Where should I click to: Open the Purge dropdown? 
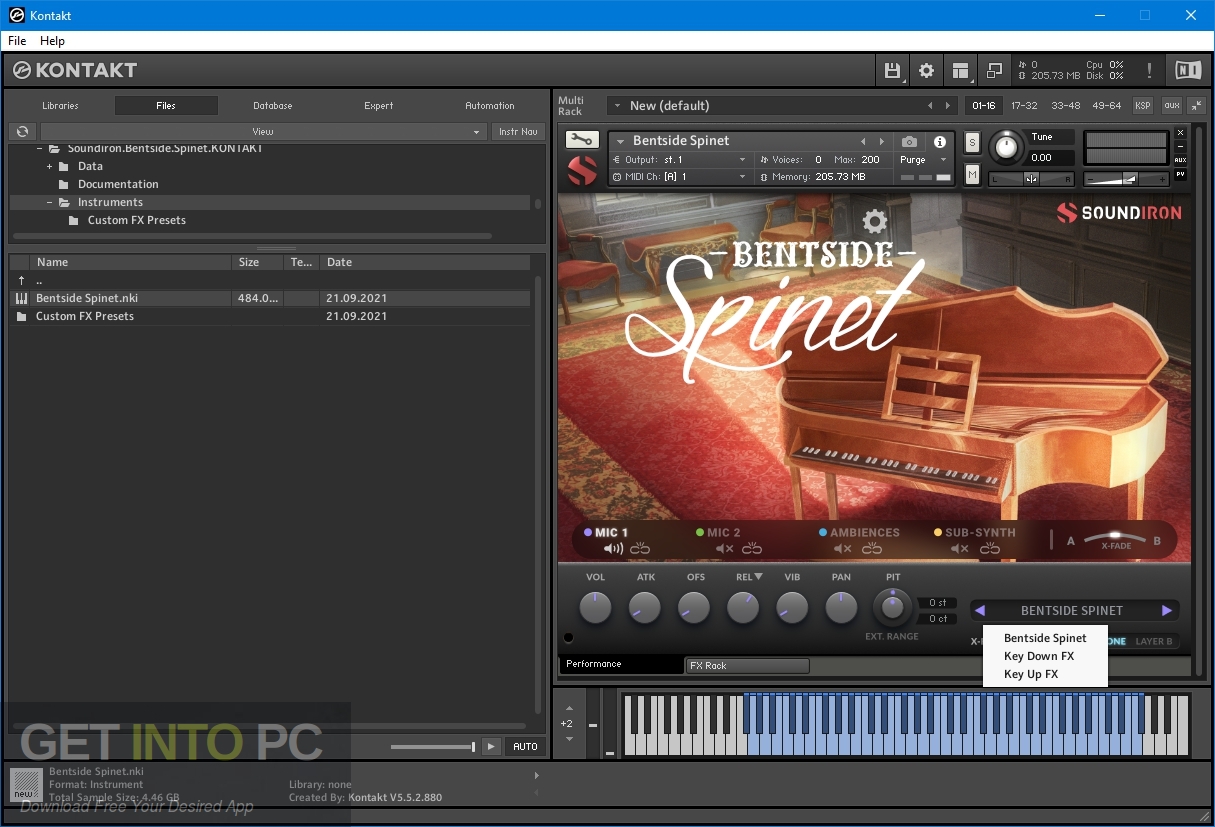click(x=923, y=160)
